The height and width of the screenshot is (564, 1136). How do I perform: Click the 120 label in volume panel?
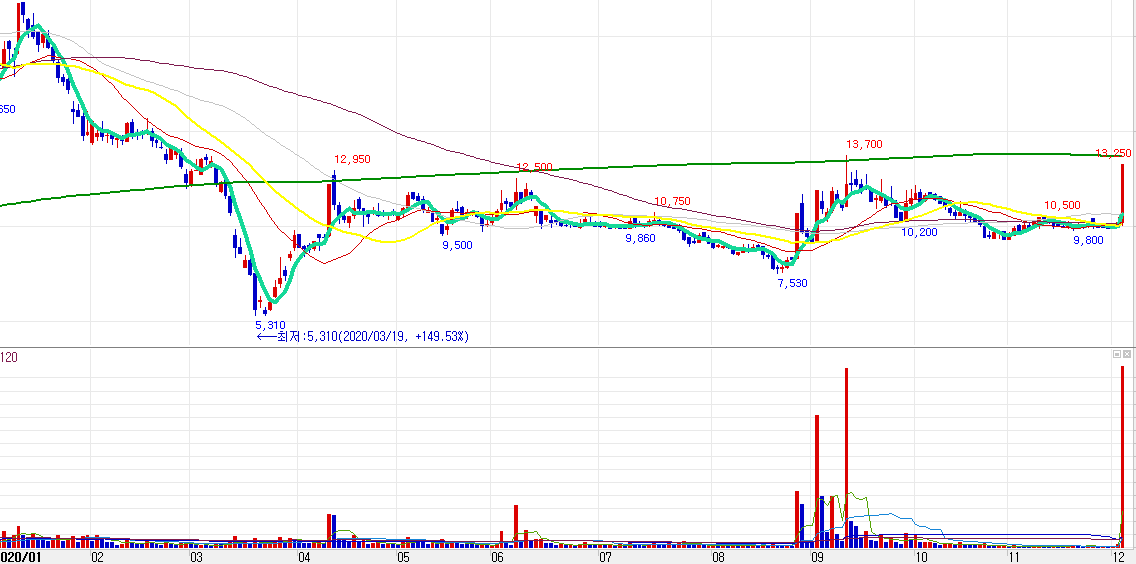point(9,356)
